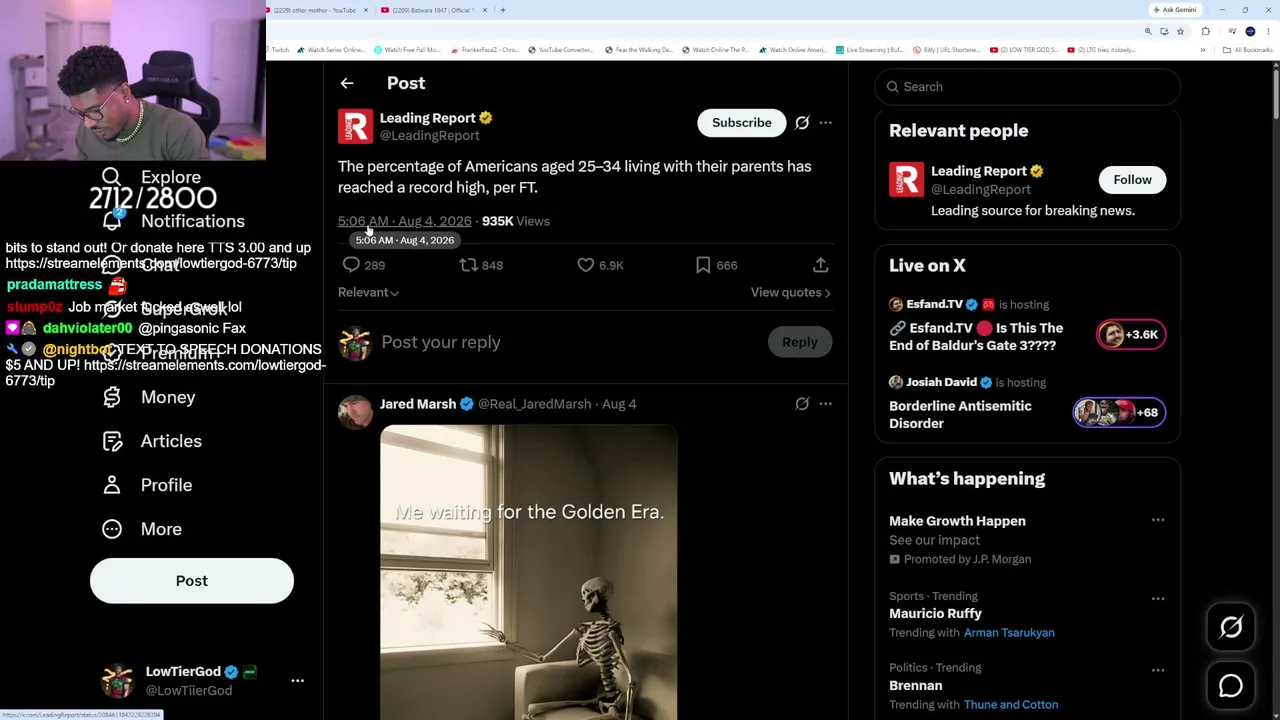Image resolution: width=1280 pixels, height=720 pixels.
Task: Open a new browser tab
Action: tap(502, 10)
